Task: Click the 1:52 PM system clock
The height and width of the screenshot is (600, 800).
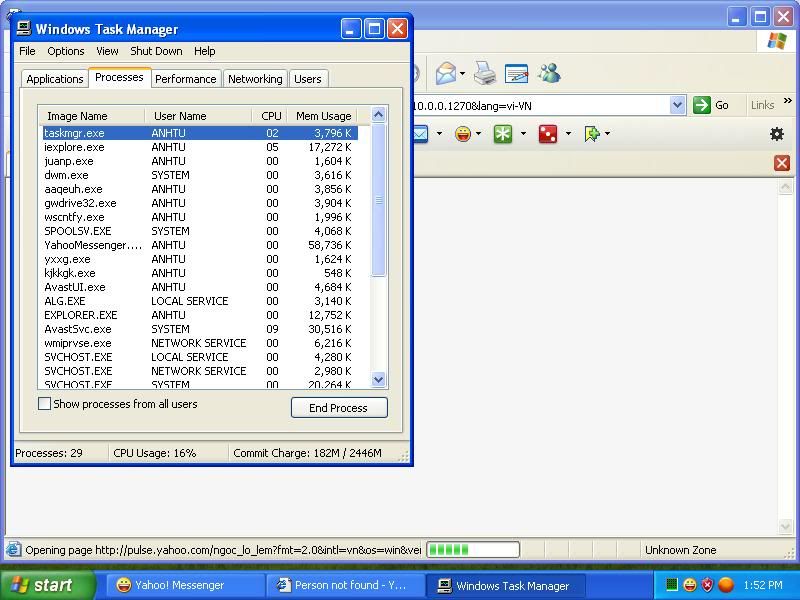Action: (x=763, y=585)
